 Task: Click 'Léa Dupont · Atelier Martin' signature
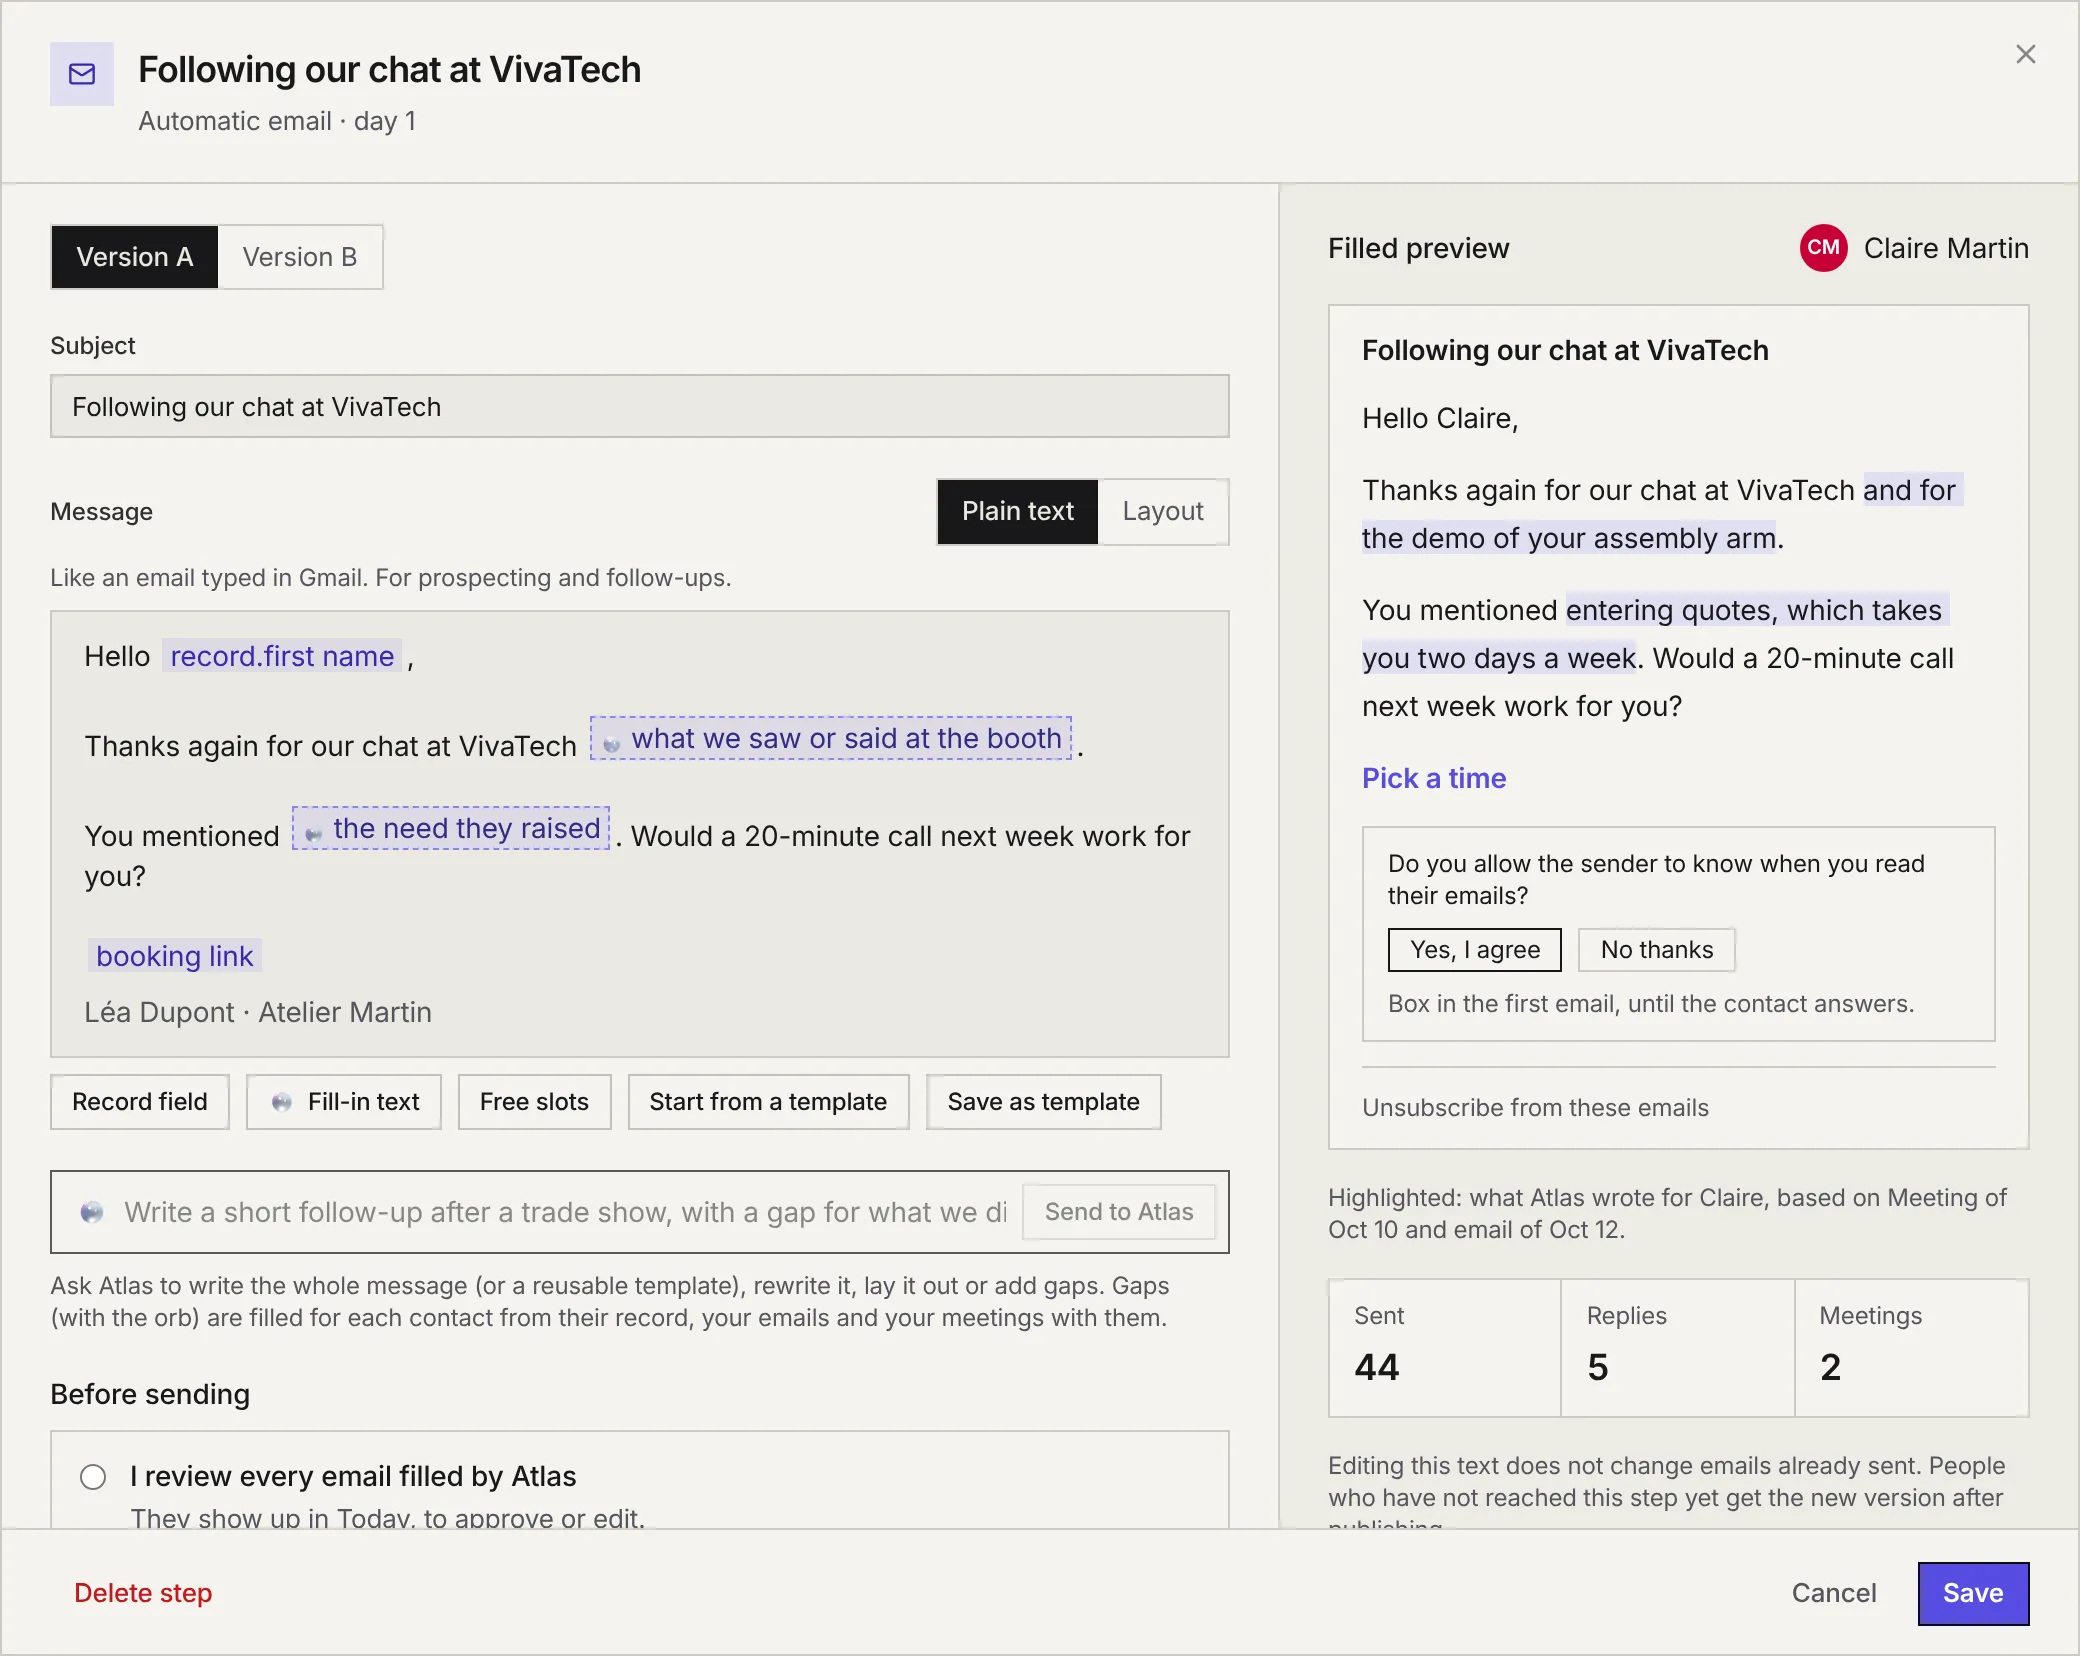click(x=258, y=1012)
